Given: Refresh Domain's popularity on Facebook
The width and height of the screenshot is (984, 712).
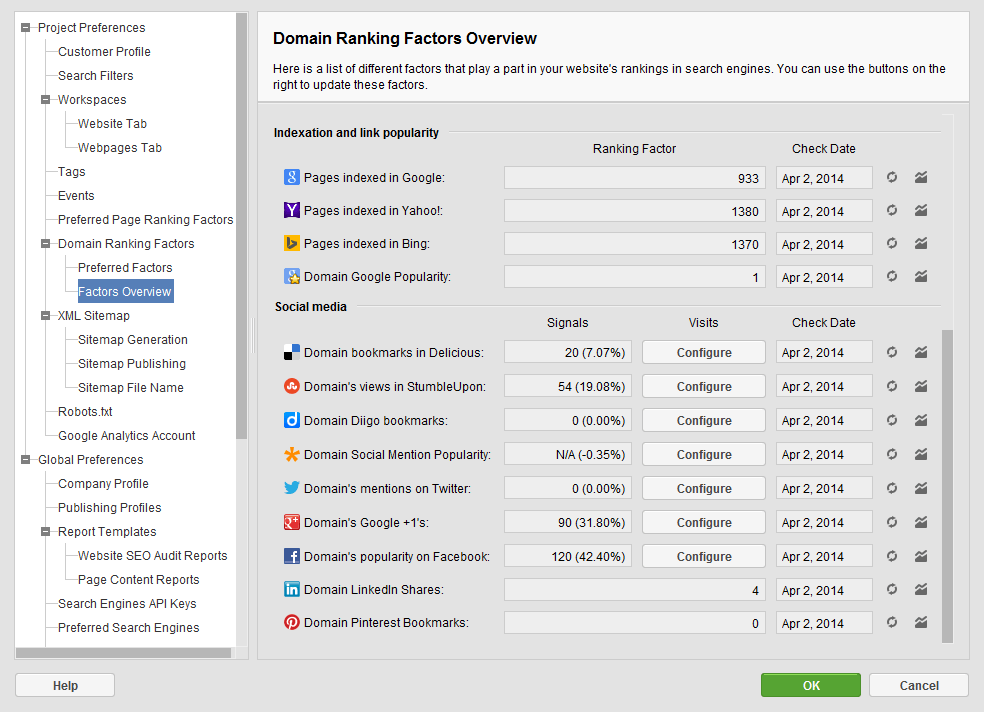Looking at the screenshot, I should point(892,556).
